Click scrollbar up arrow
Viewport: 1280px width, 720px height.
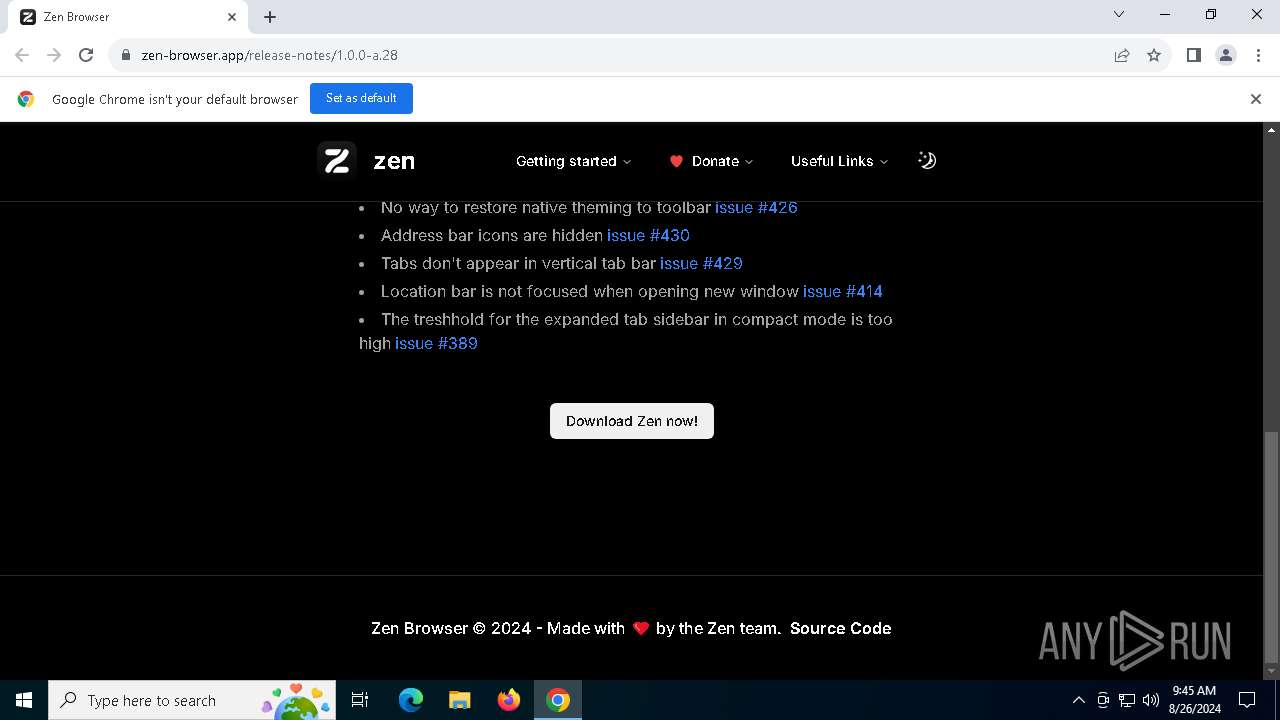(x=1271, y=130)
